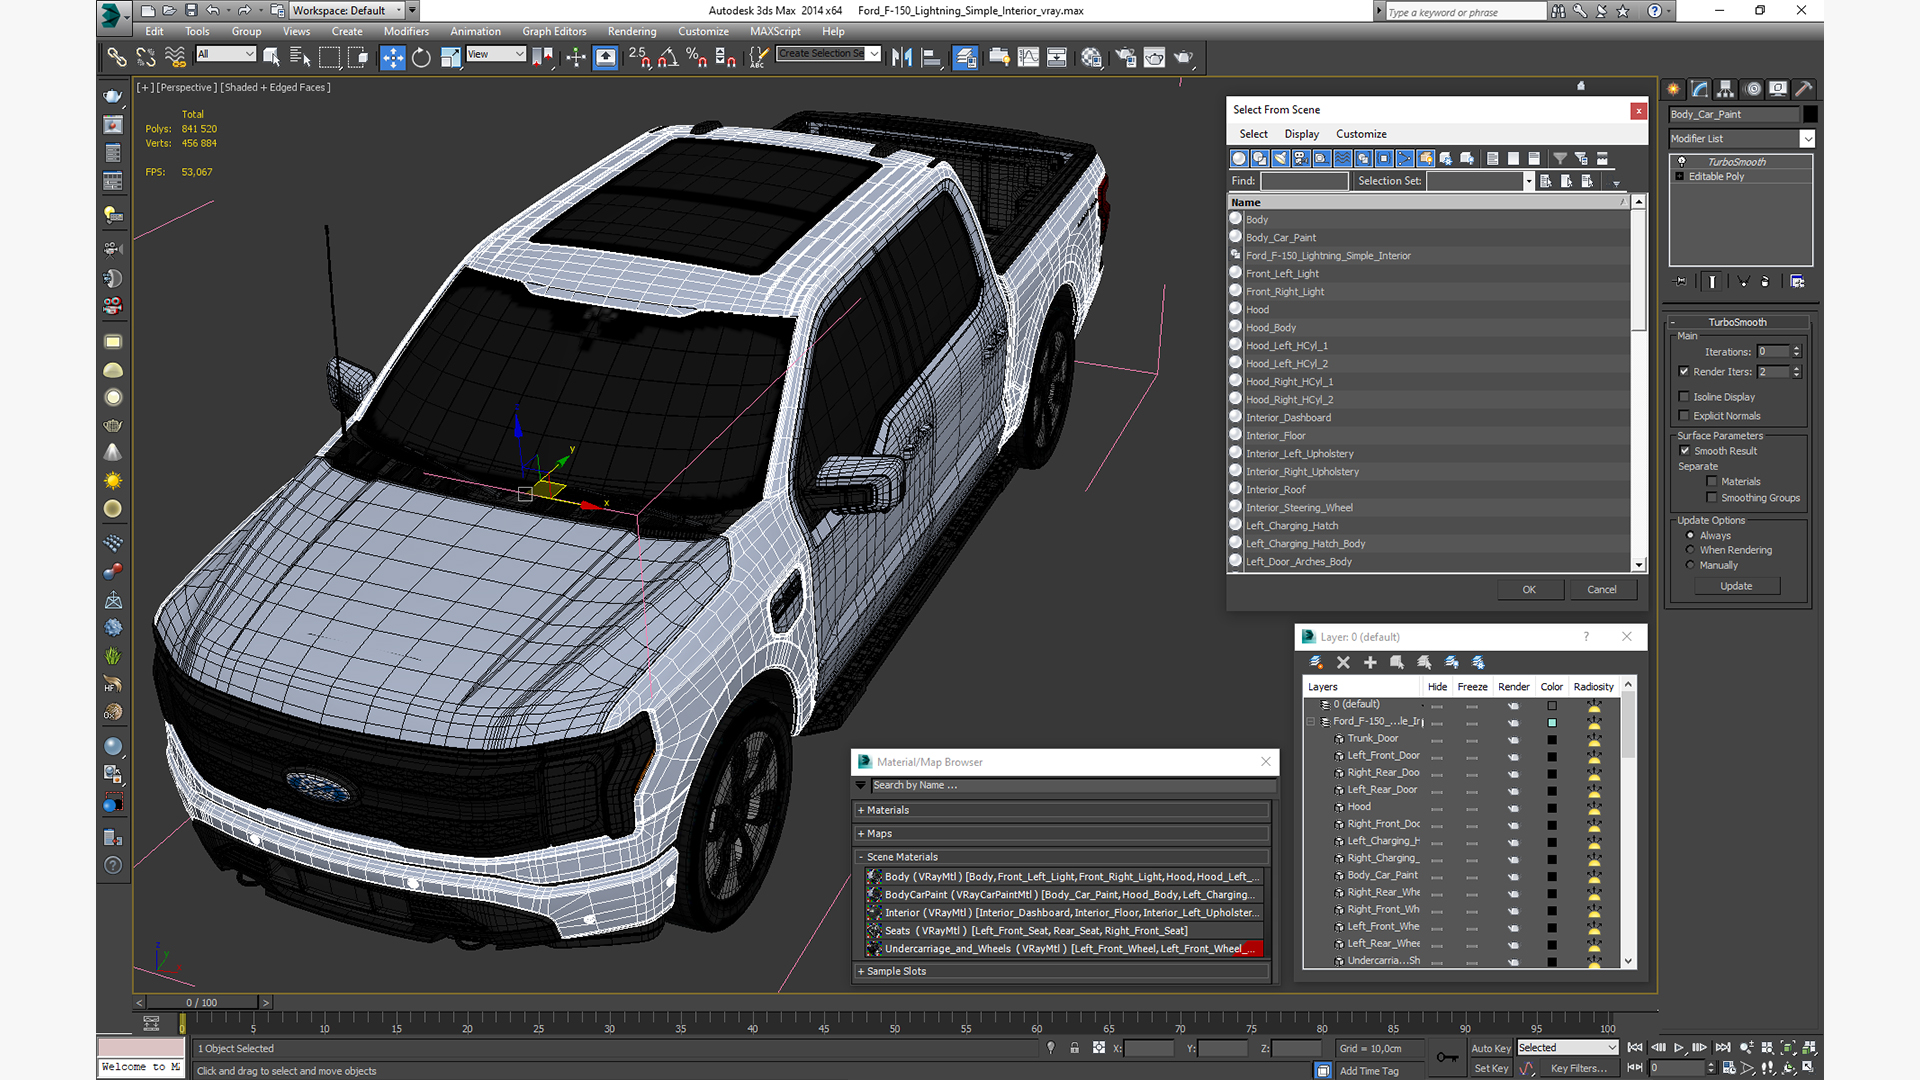Click the Set Key button
The width and height of the screenshot is (1920, 1080).
click(1490, 1068)
